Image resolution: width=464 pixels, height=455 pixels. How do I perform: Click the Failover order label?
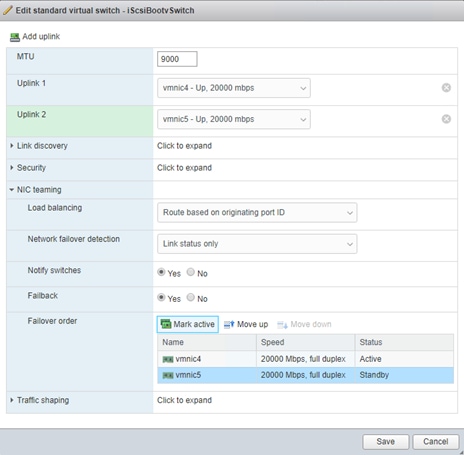(x=52, y=321)
